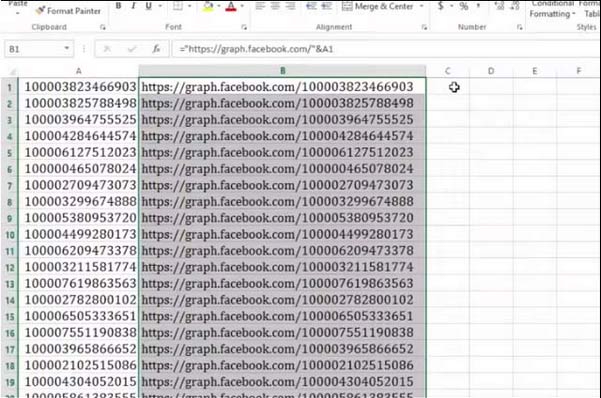Click URL cell ending in 100003965866652
Viewport: 601px width, 398px height.
(282, 349)
